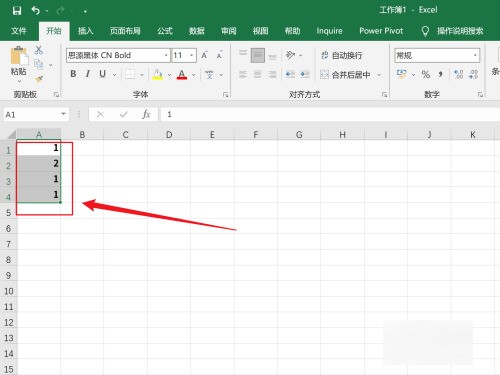Switch to the 开始 tab
Image resolution: width=500 pixels, height=375 pixels.
(54, 31)
